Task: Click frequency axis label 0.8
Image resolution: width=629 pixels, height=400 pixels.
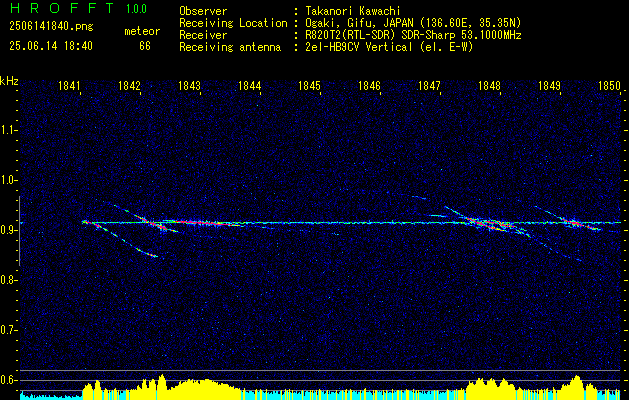Action: pos(9,280)
